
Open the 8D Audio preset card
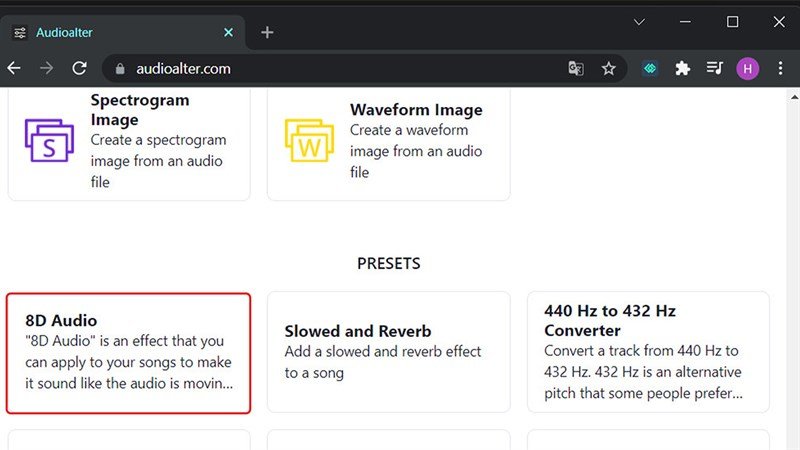[128, 352]
